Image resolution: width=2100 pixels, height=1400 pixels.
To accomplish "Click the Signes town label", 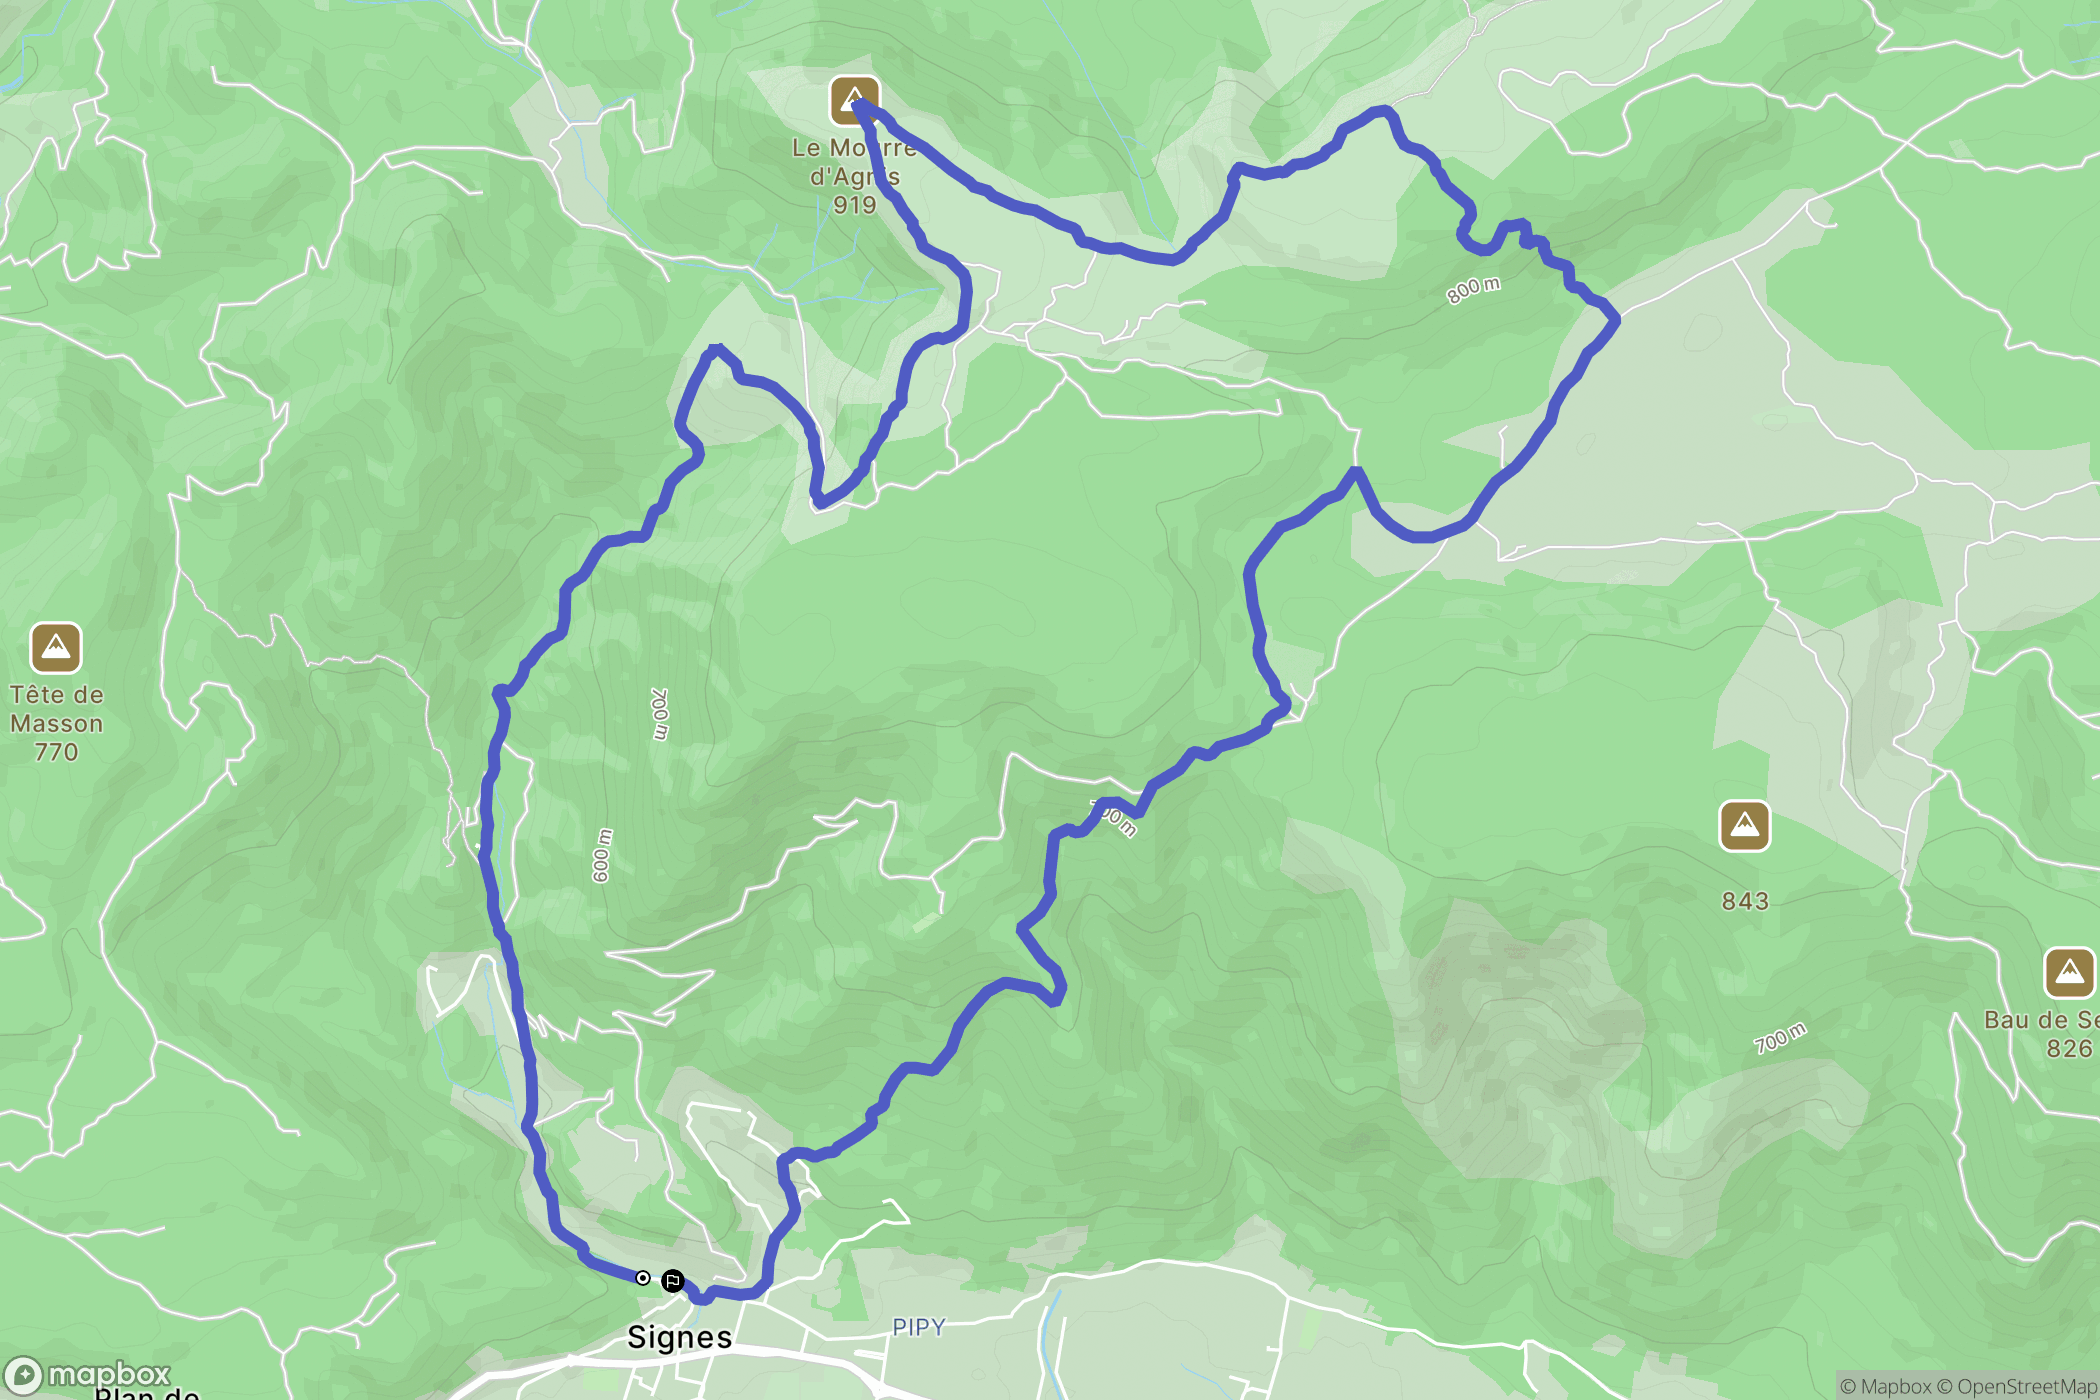I will 680,1337.
